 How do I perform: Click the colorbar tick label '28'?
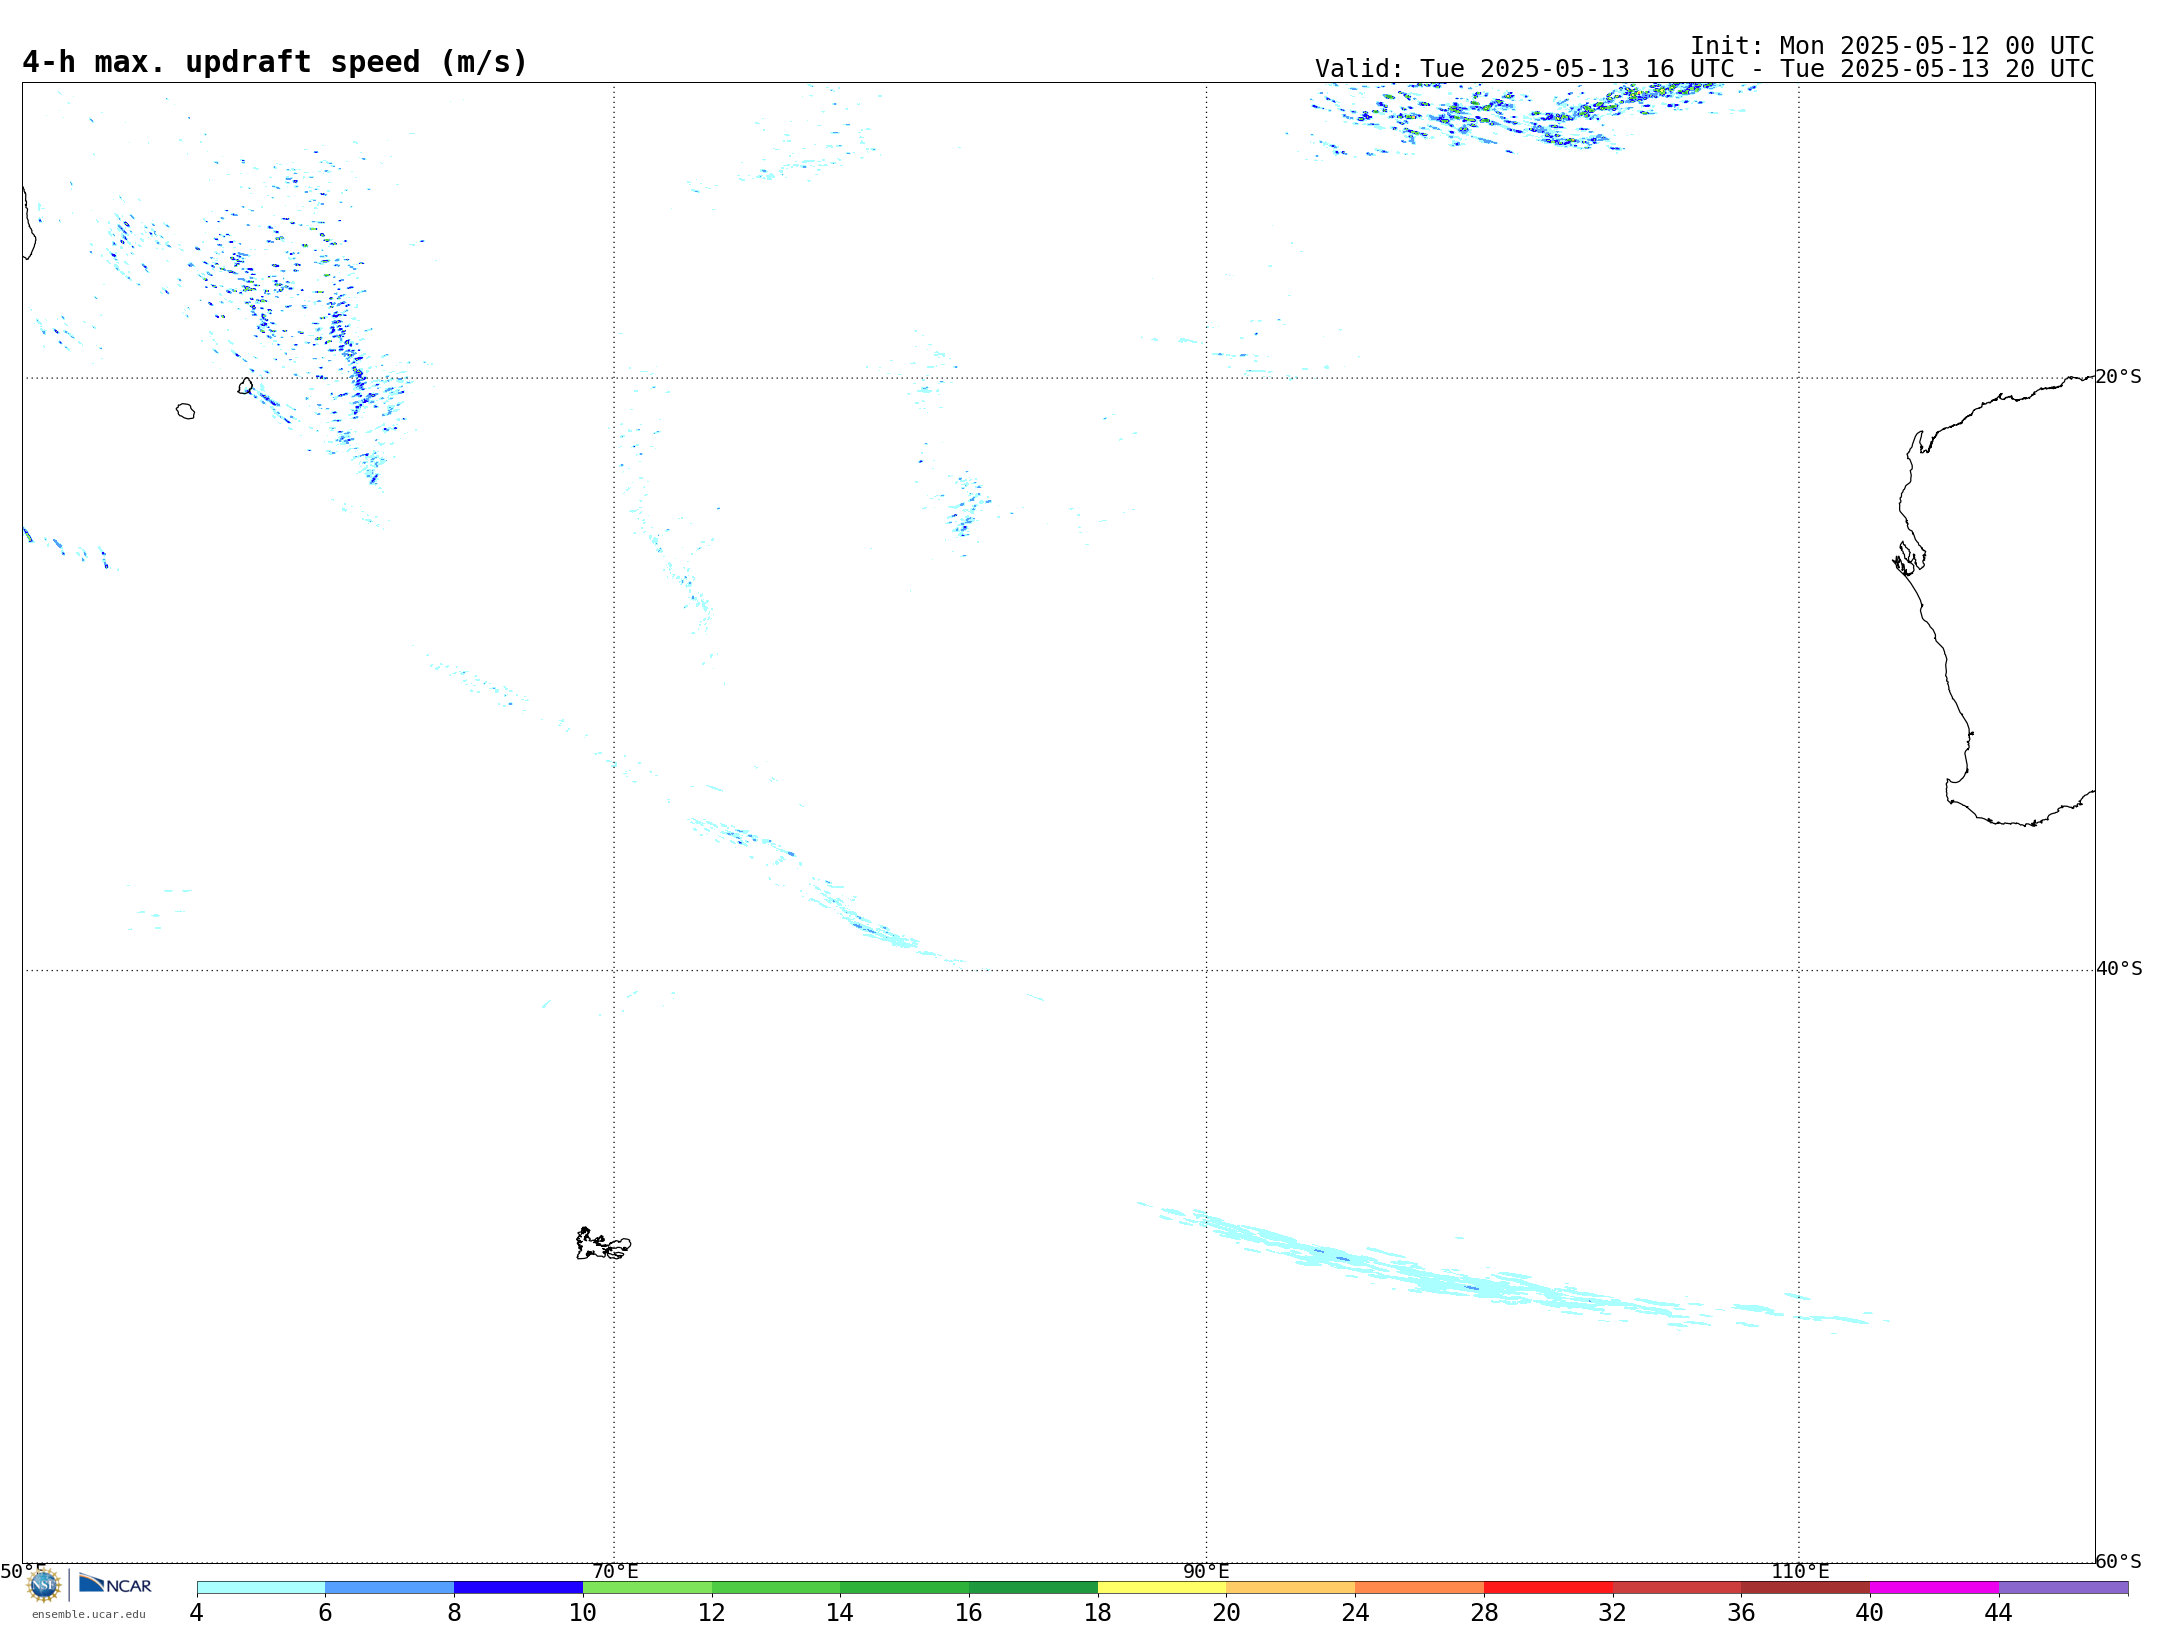[x=1484, y=1612]
